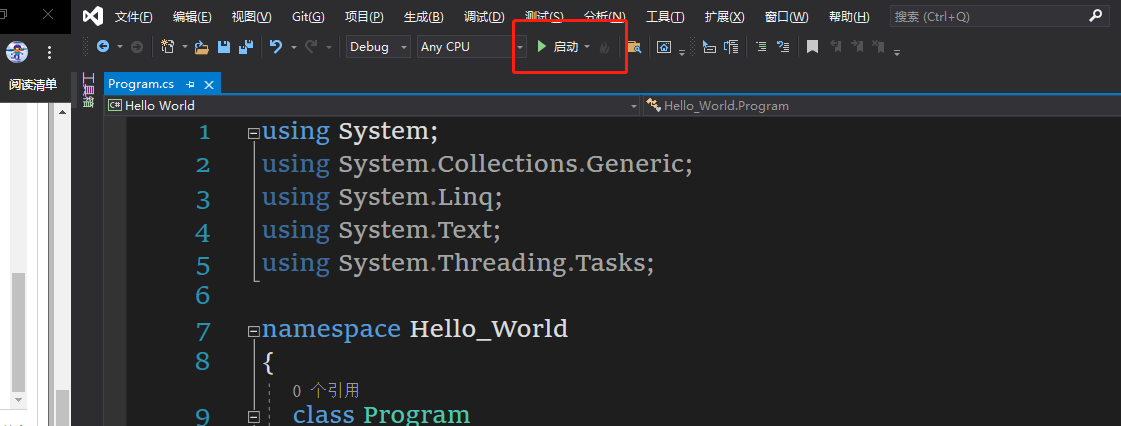
Task: Click the Hot Reload flame icon
Action: (605, 47)
